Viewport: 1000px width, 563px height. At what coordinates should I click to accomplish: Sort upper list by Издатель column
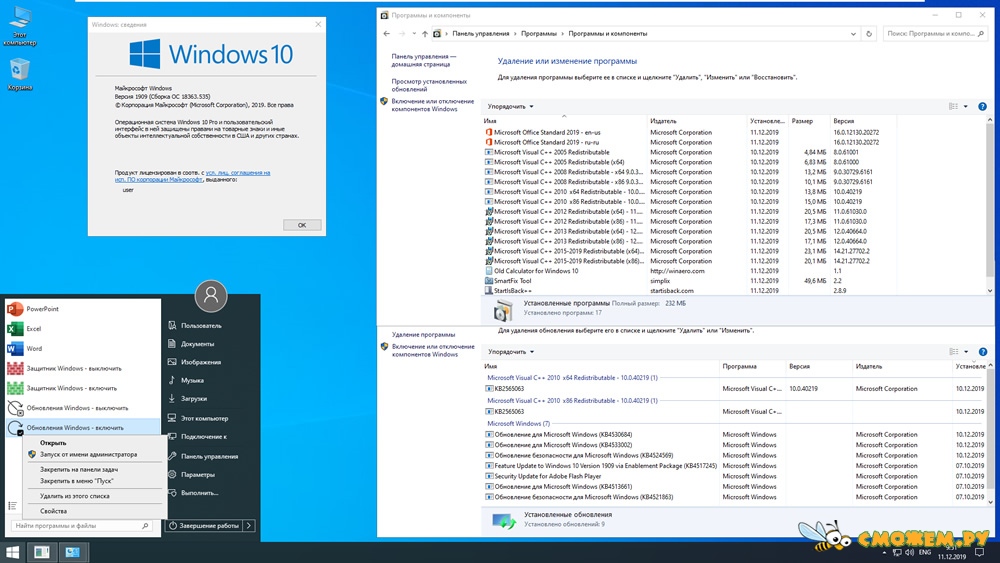tap(663, 121)
